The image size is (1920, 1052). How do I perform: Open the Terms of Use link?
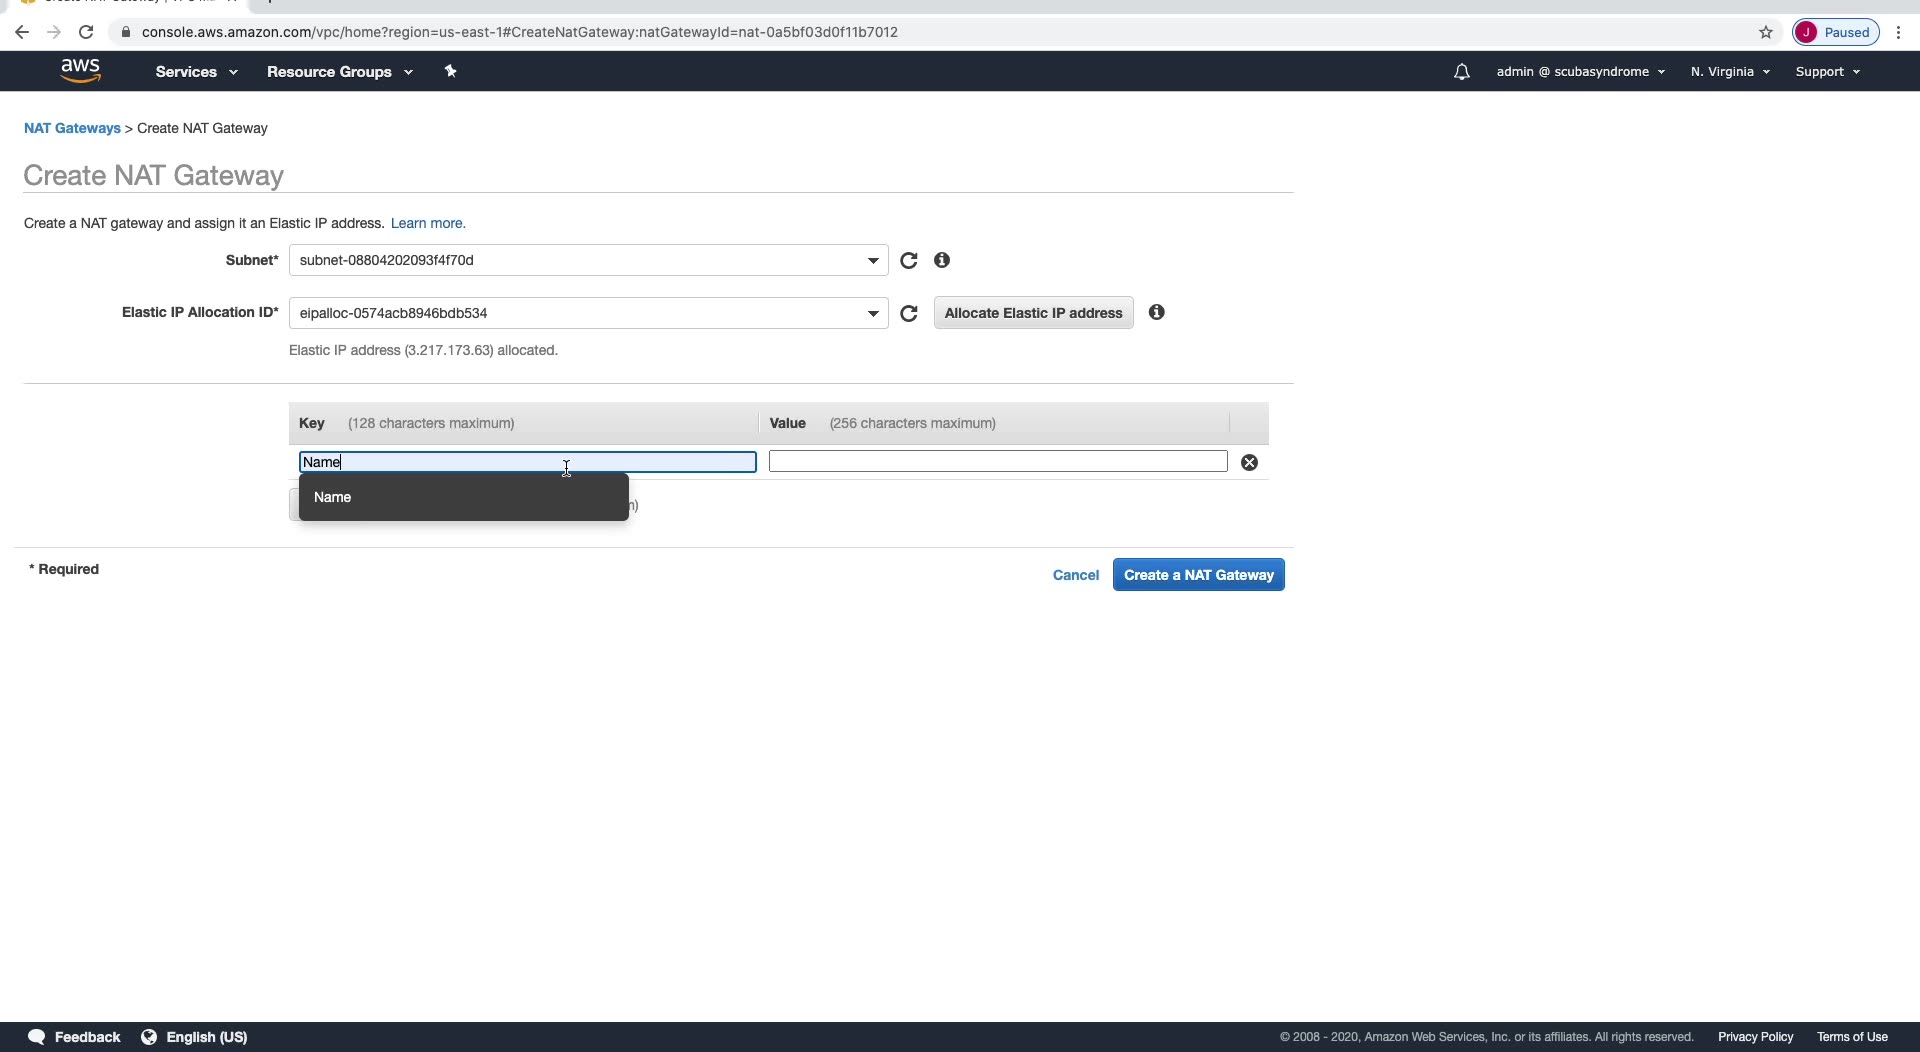point(1852,1037)
